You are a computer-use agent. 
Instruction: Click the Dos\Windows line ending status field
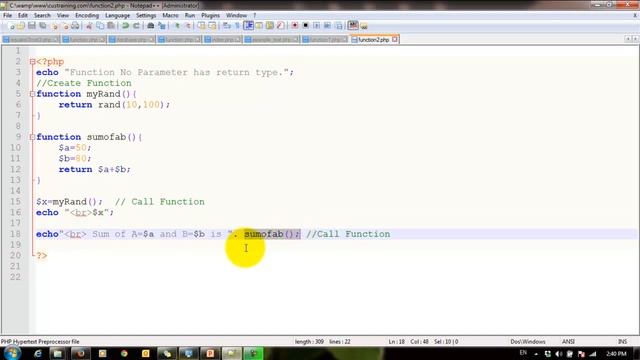pyautogui.click(x=528, y=342)
